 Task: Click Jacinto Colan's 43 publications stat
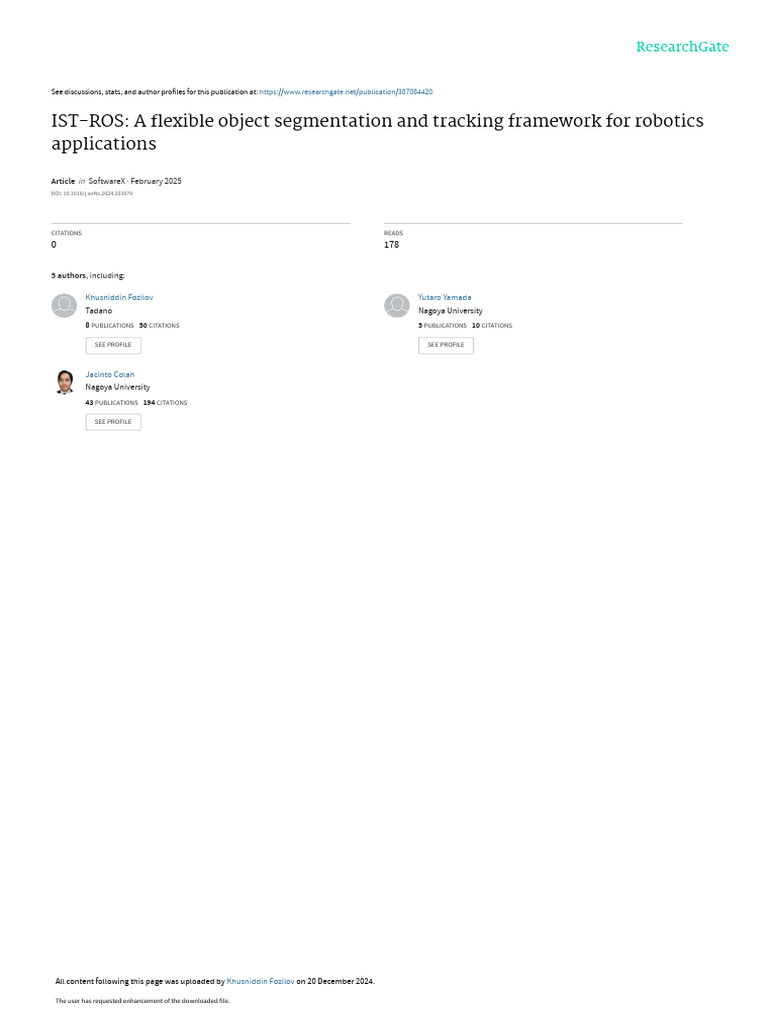point(111,403)
